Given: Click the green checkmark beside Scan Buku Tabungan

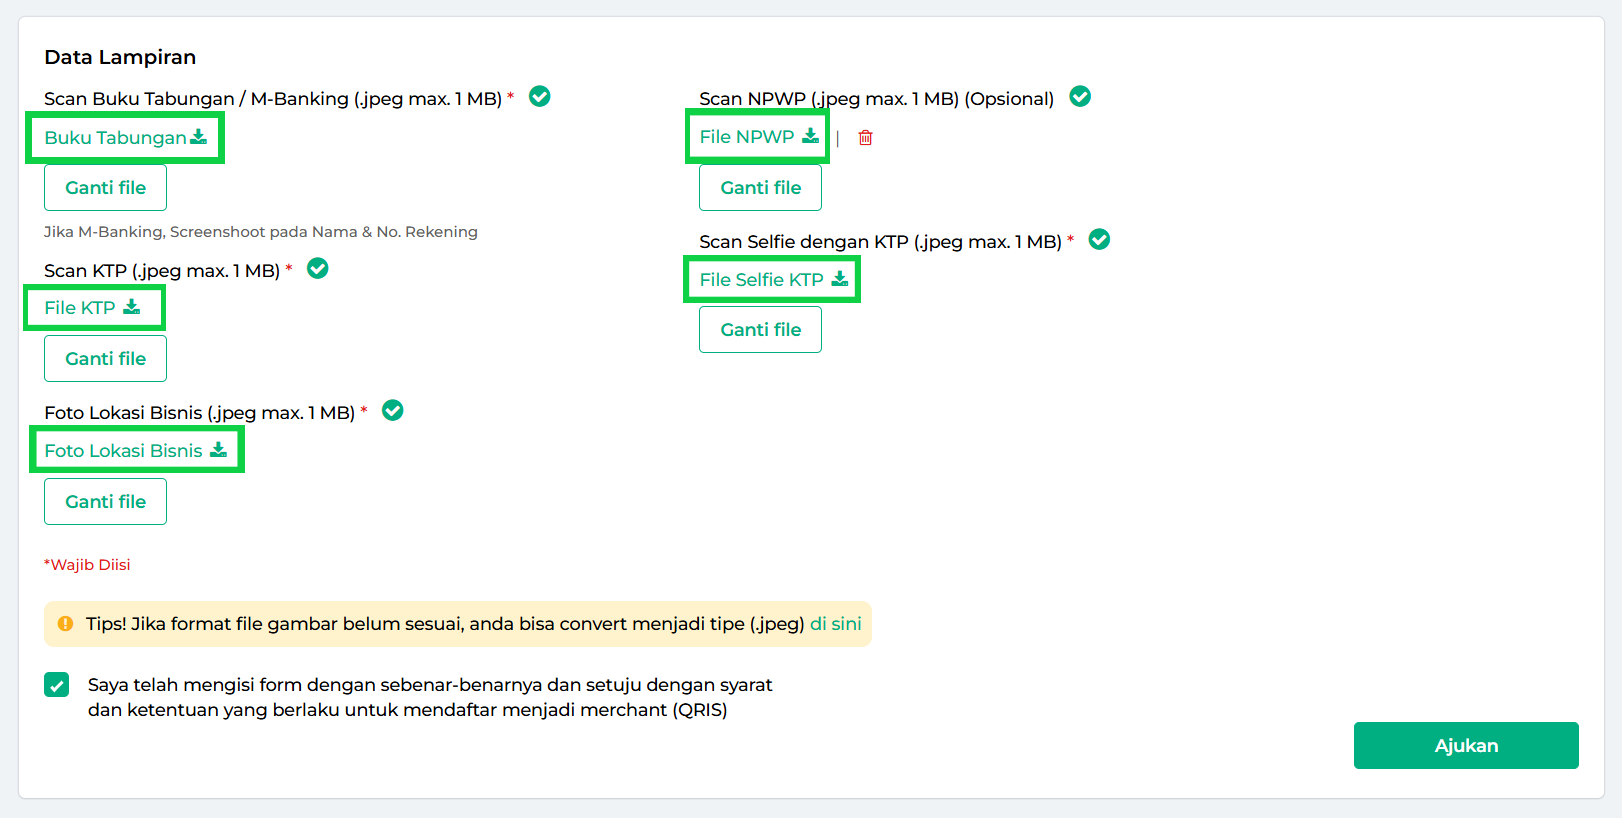Looking at the screenshot, I should tap(540, 97).
